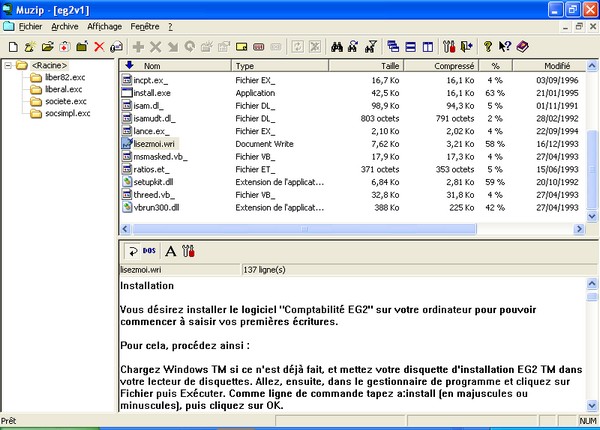Viewport: 600px width, 430px height.
Task: Click the tile horizontally icon
Action: click(411, 47)
